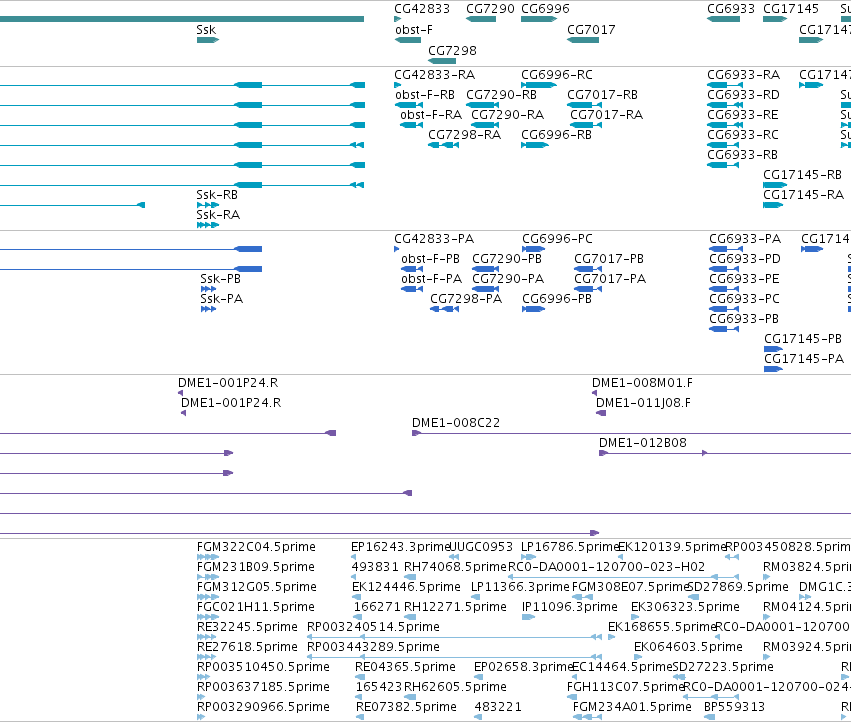Viewport: 851px width, 722px height.
Task: Click EST FGM322C04.5prime
Action: point(256,547)
